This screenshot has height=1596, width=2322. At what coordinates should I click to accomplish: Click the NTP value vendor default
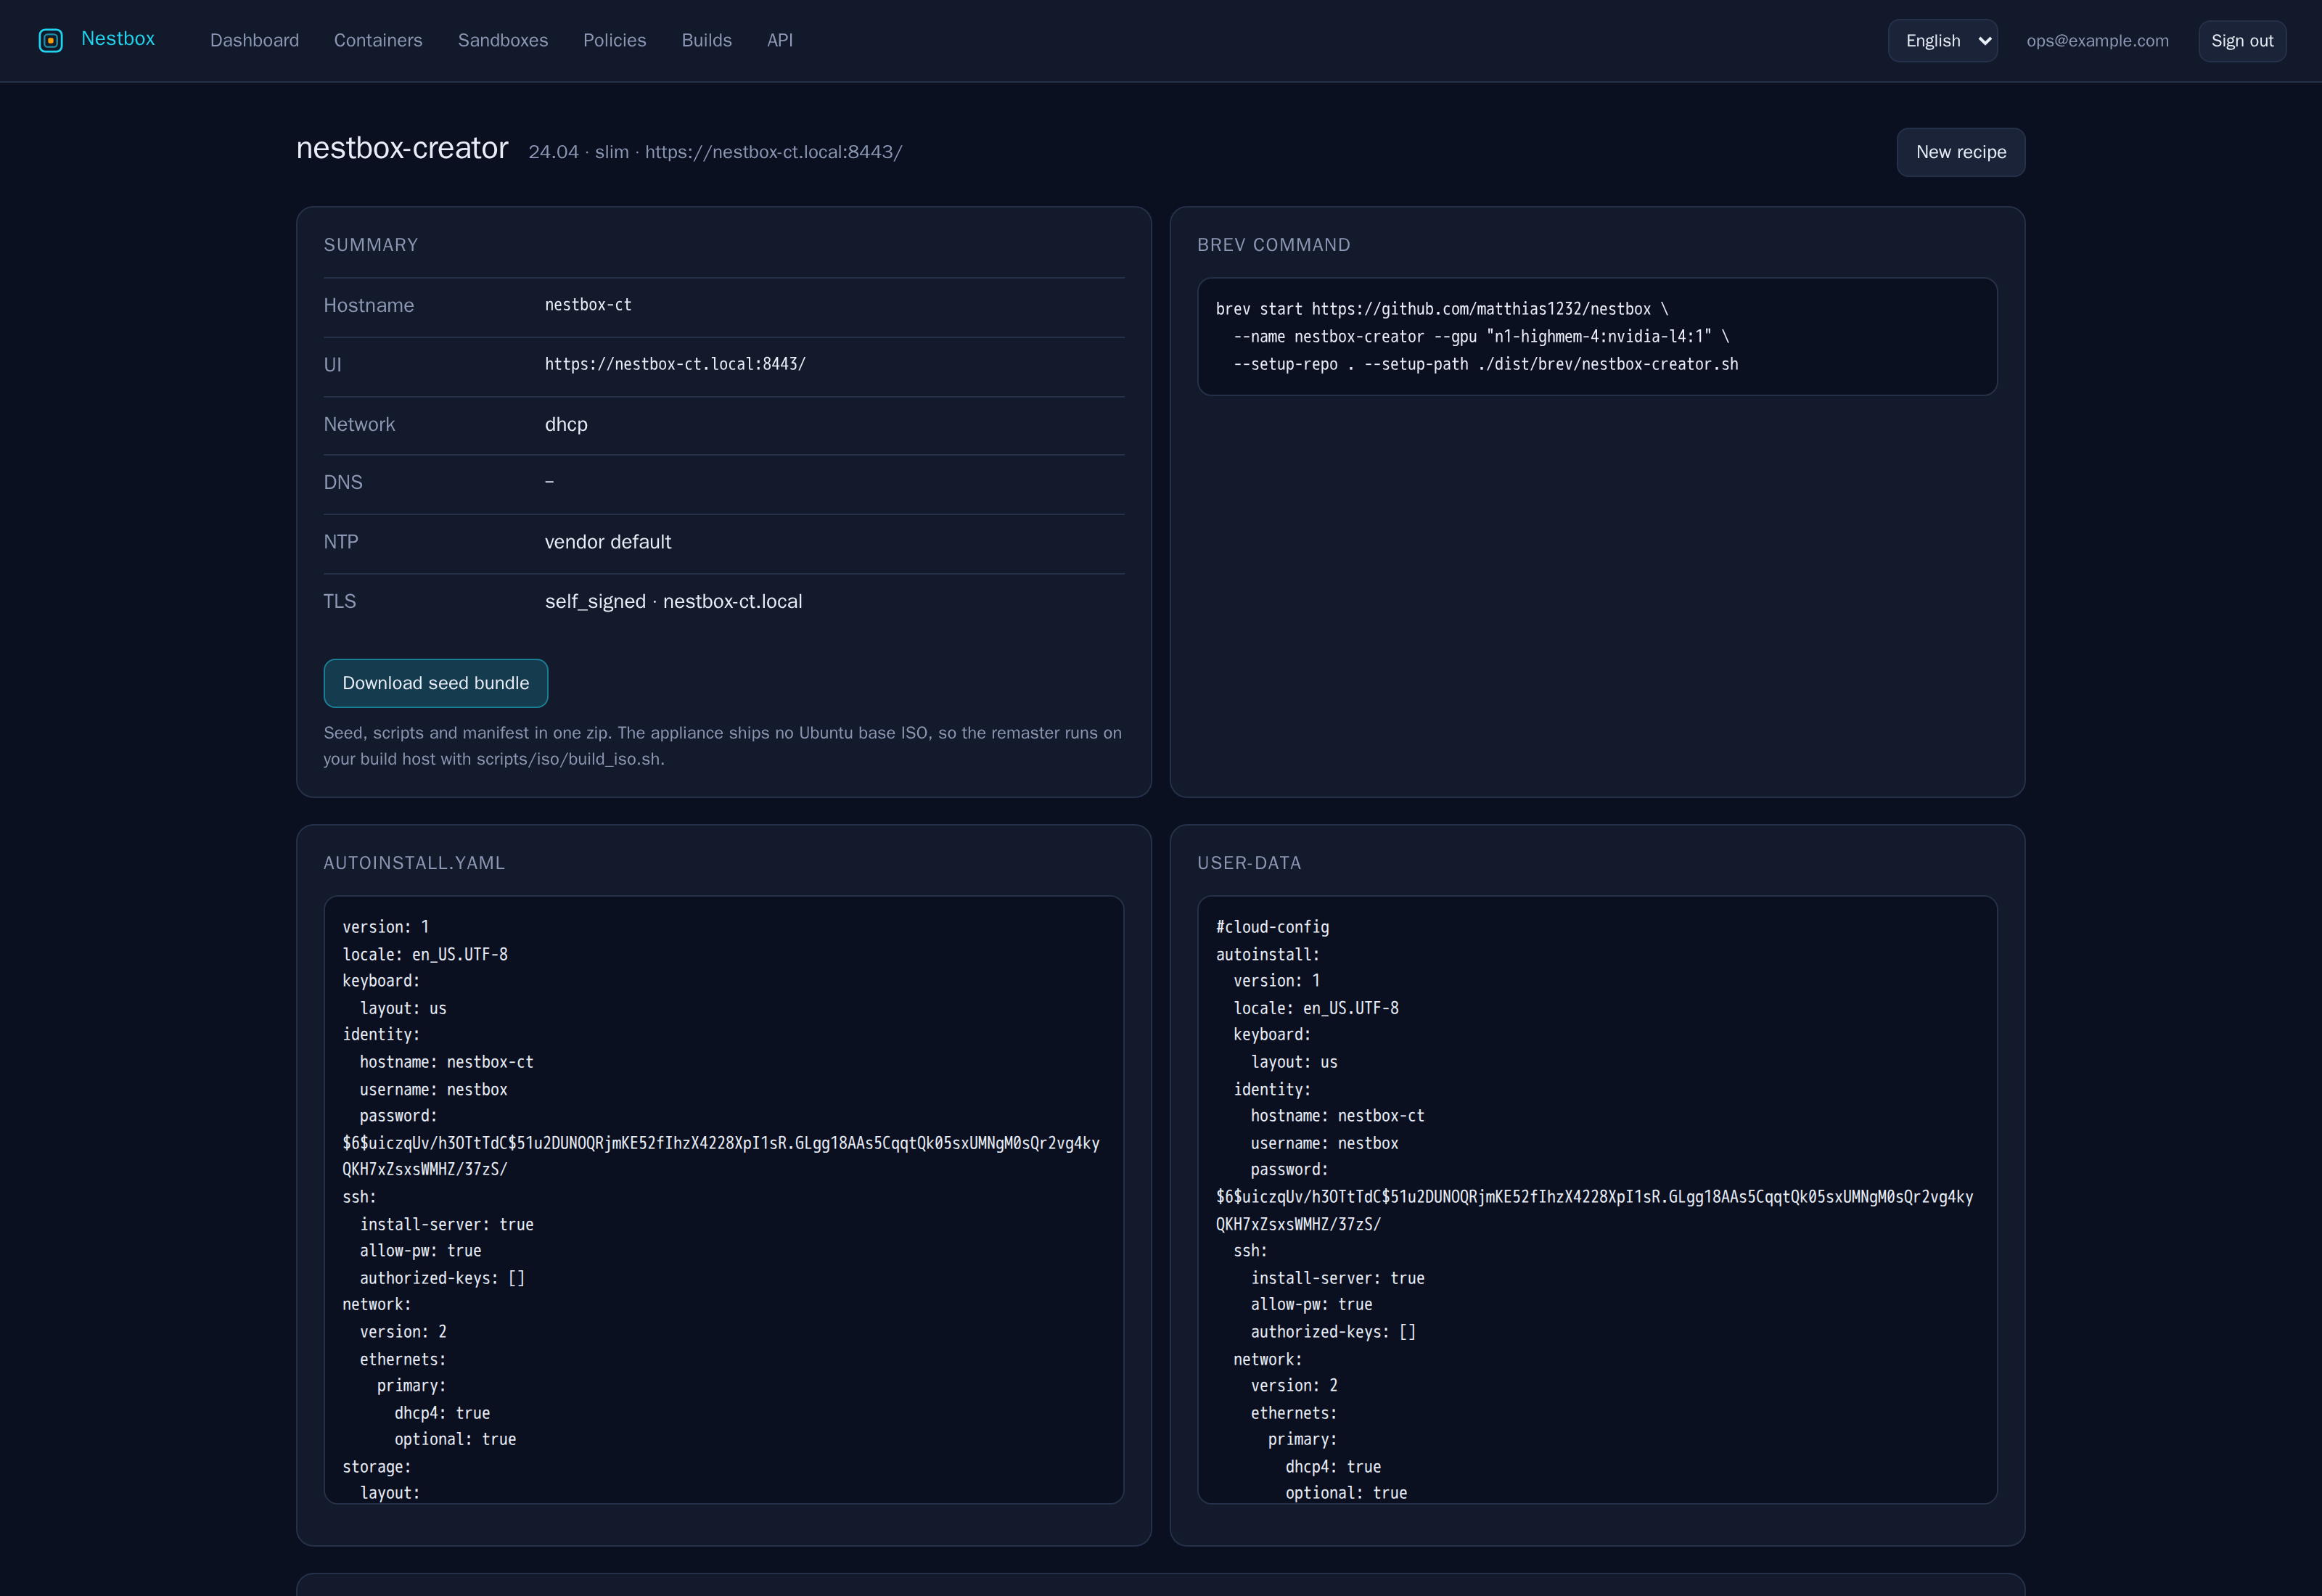(608, 542)
